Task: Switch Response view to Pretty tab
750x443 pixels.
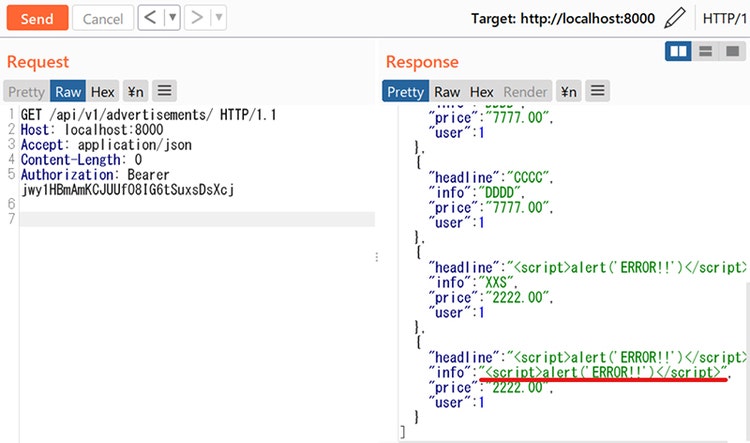Action: pyautogui.click(x=405, y=91)
